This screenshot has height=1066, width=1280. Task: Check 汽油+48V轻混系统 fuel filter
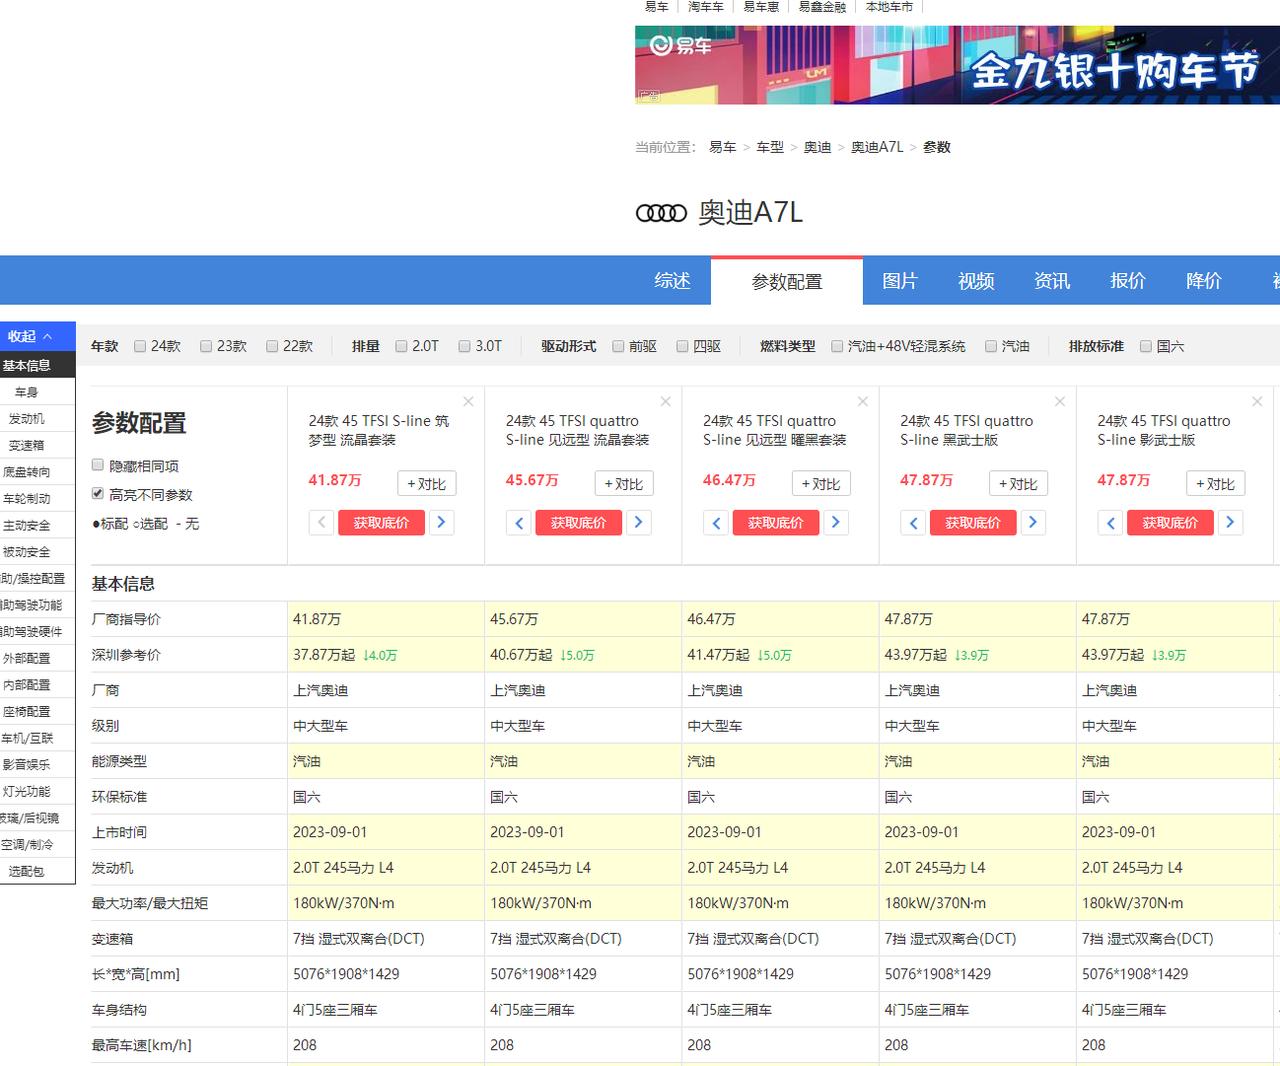pos(837,346)
